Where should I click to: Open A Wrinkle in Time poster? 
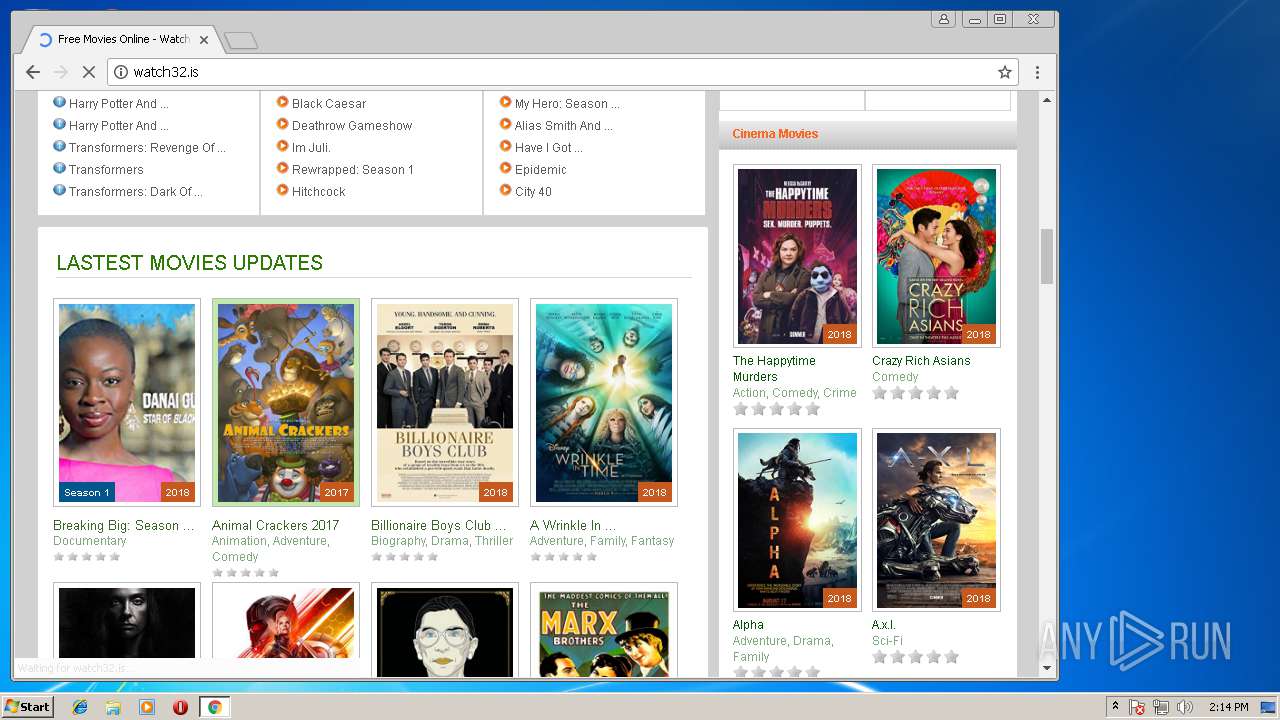(604, 402)
